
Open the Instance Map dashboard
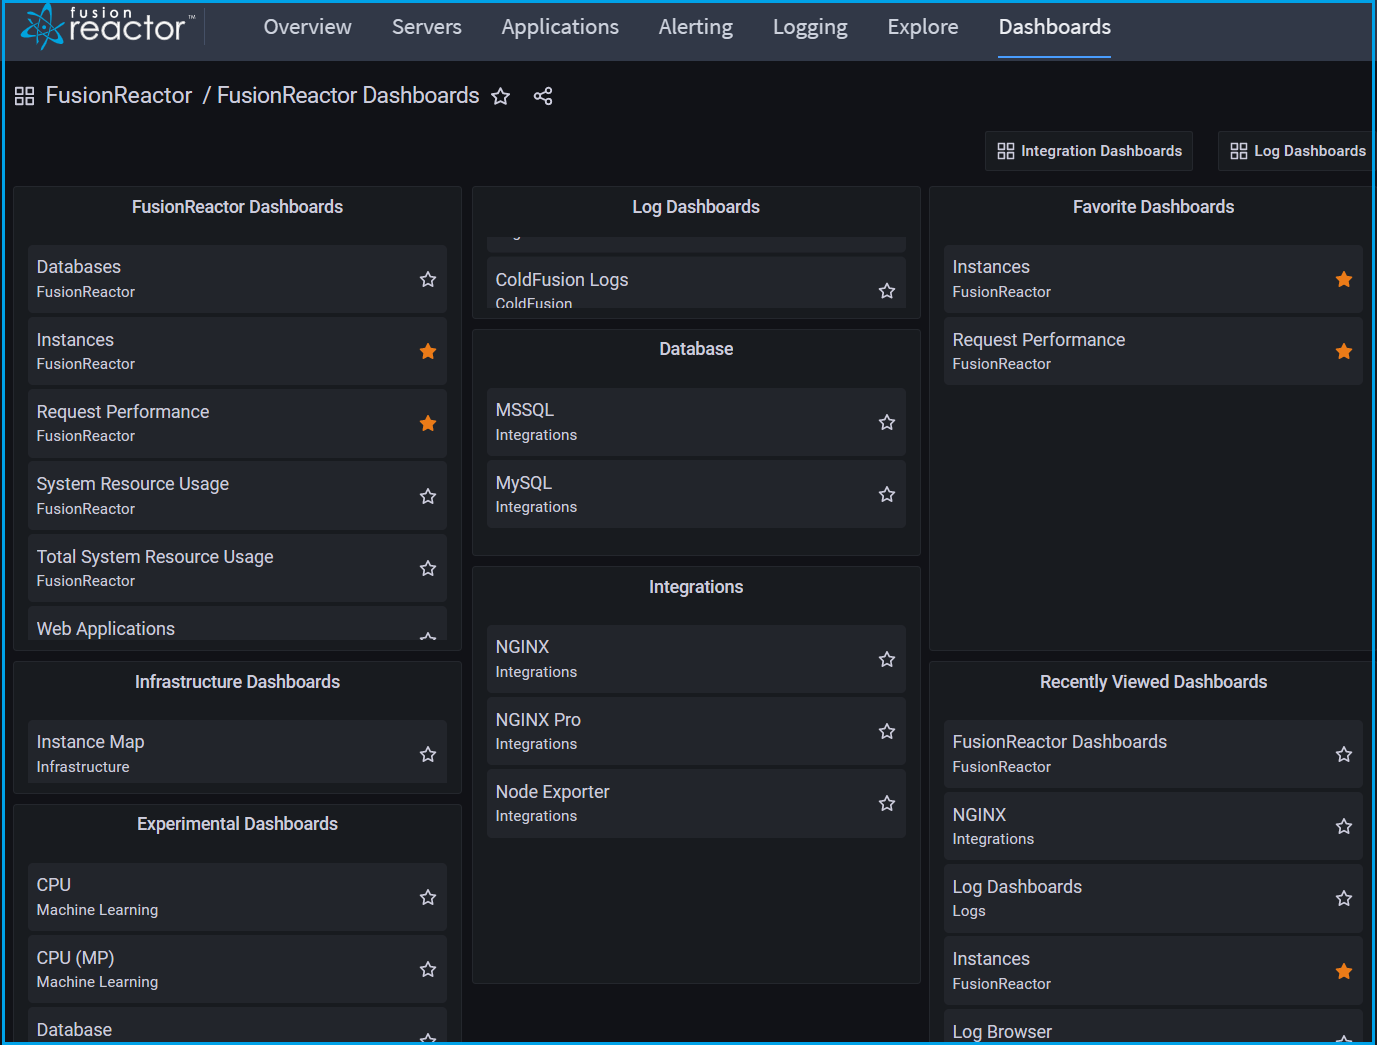(x=237, y=752)
